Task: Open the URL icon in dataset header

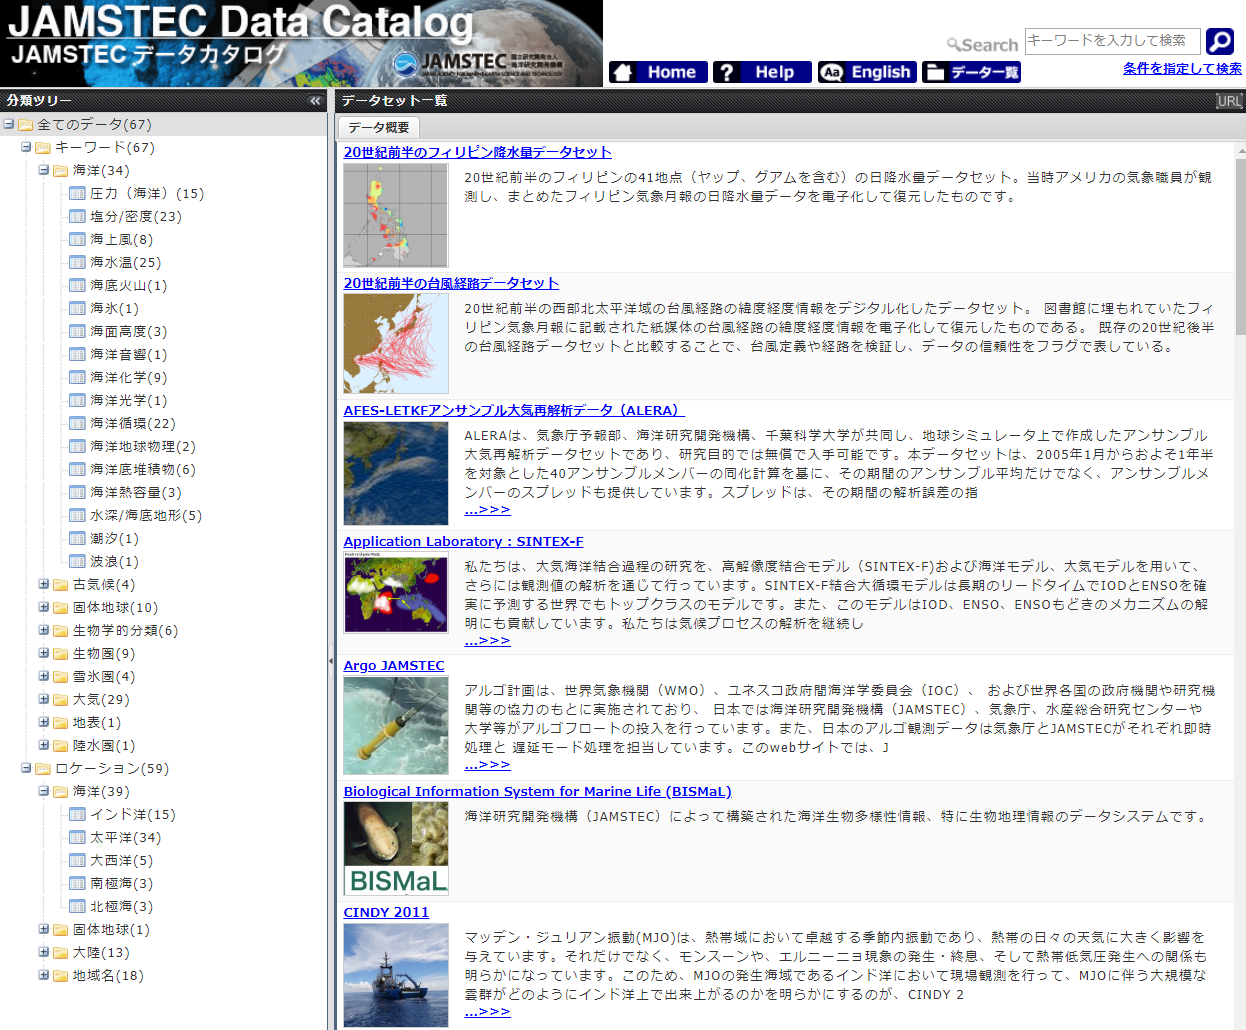Action: pos(1229,101)
